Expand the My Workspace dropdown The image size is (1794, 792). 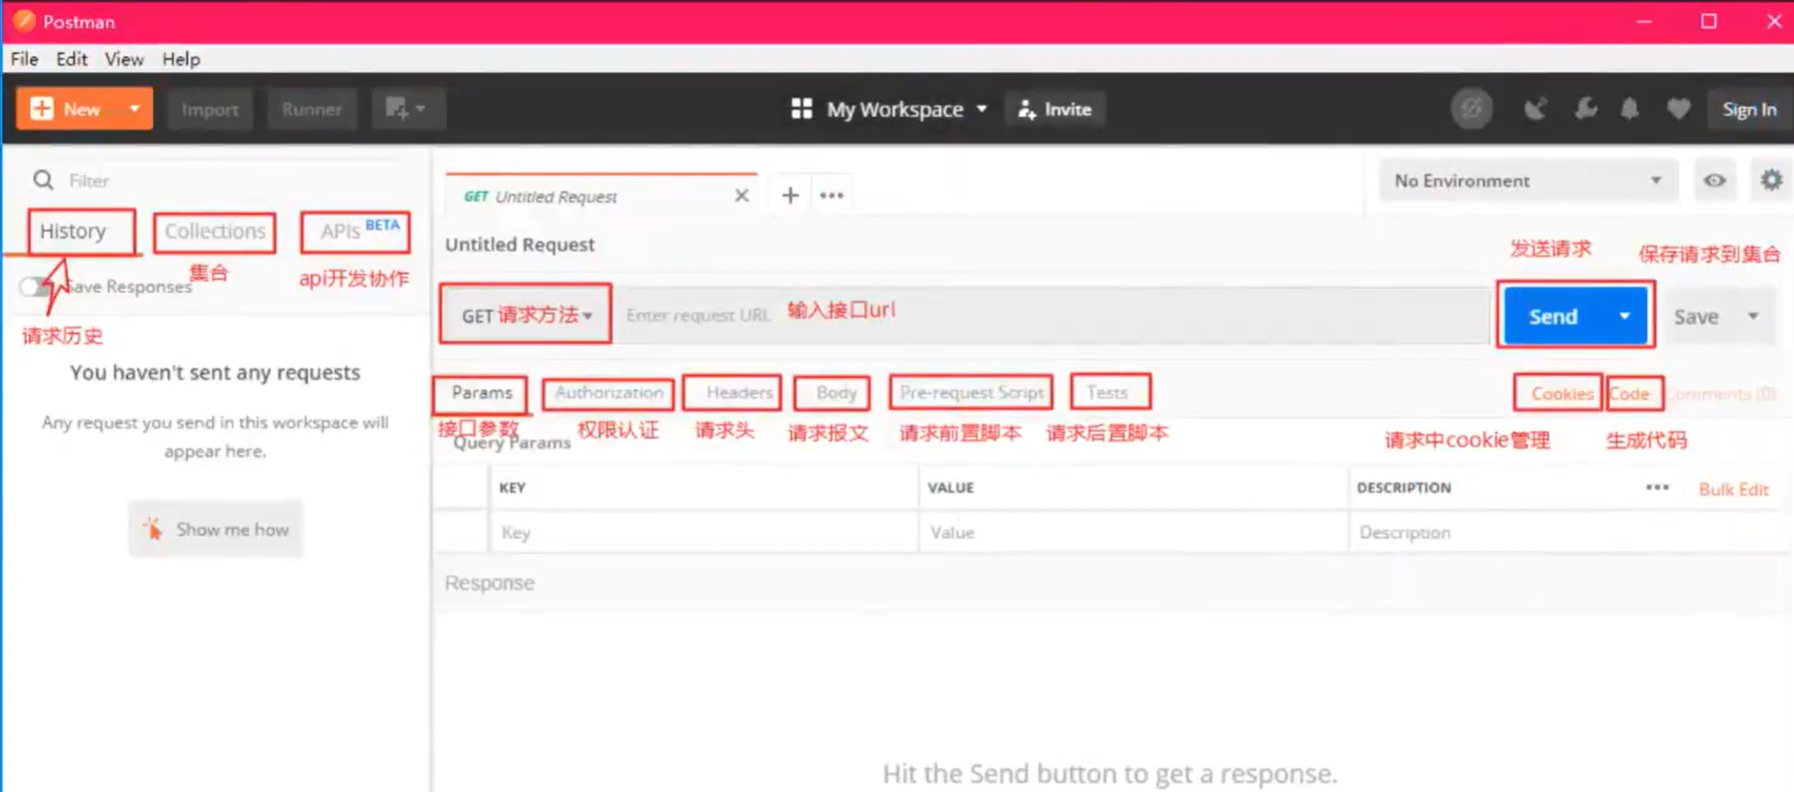(982, 109)
